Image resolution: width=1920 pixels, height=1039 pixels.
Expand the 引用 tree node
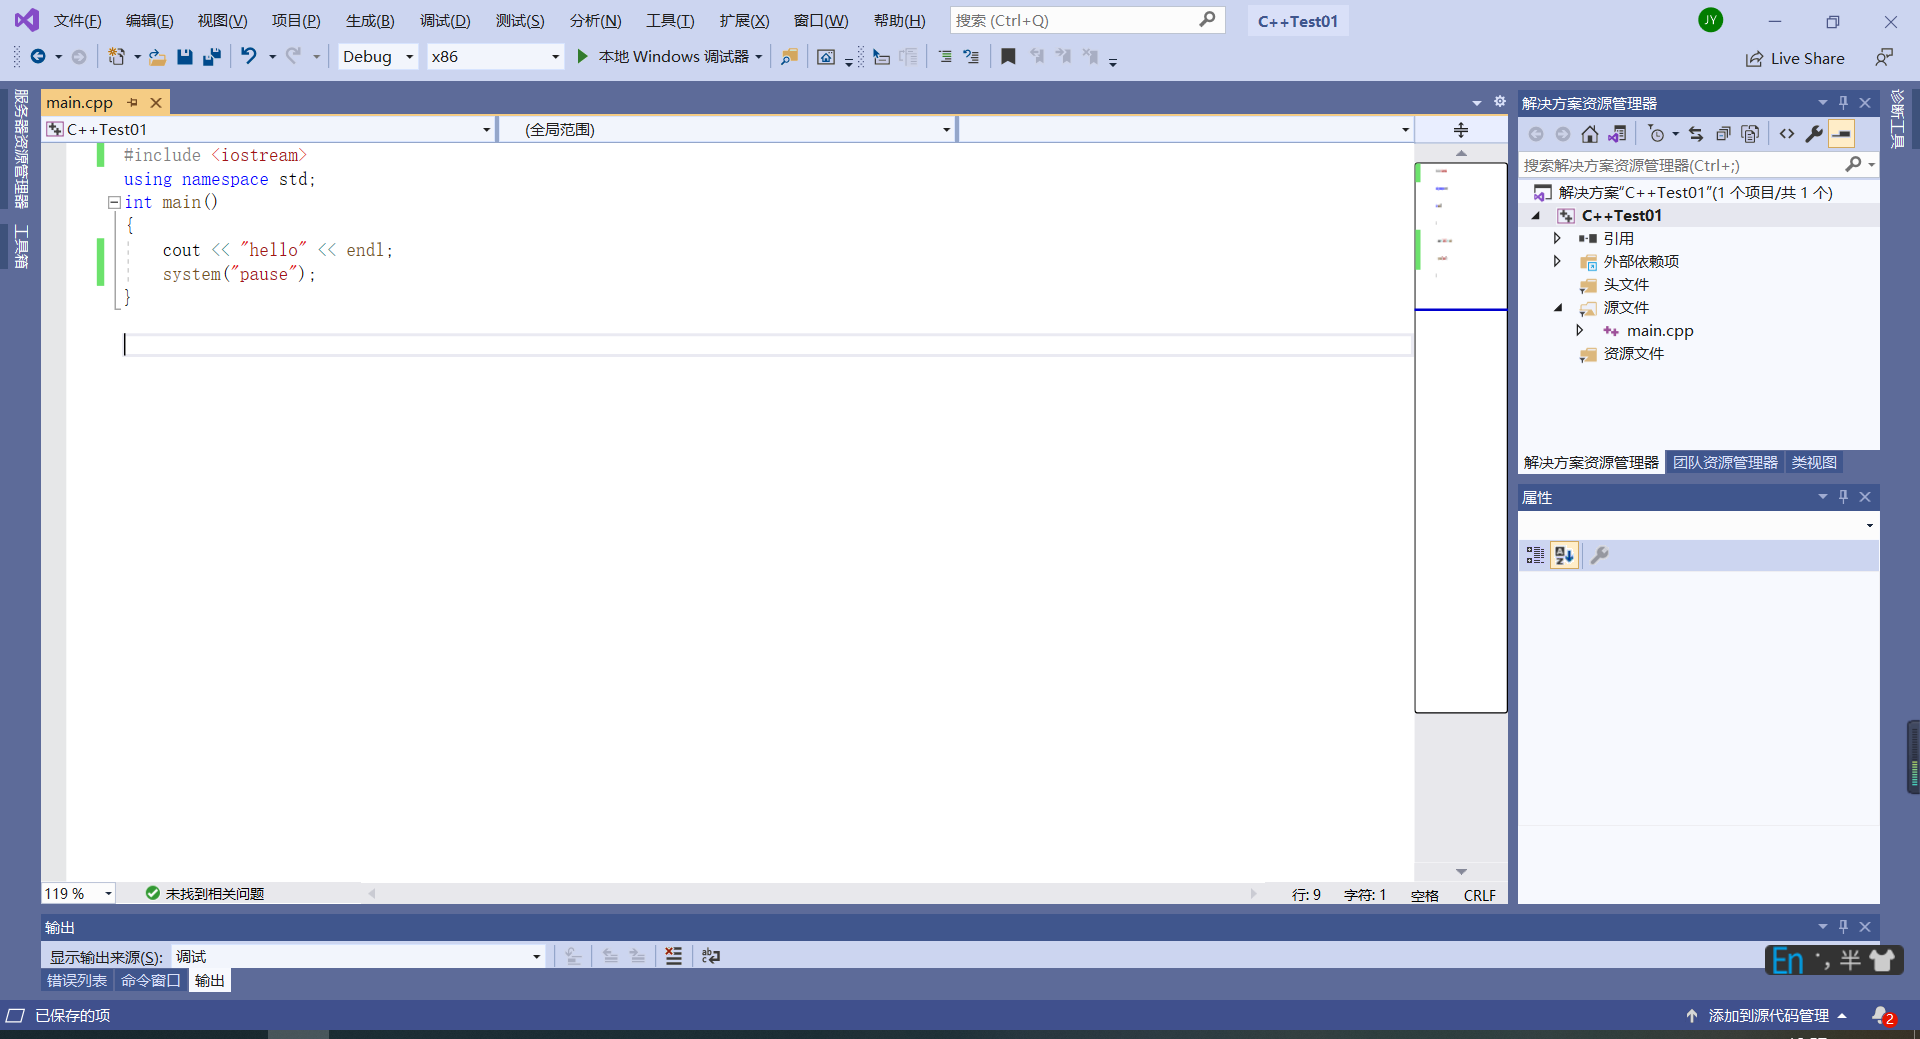click(x=1557, y=238)
